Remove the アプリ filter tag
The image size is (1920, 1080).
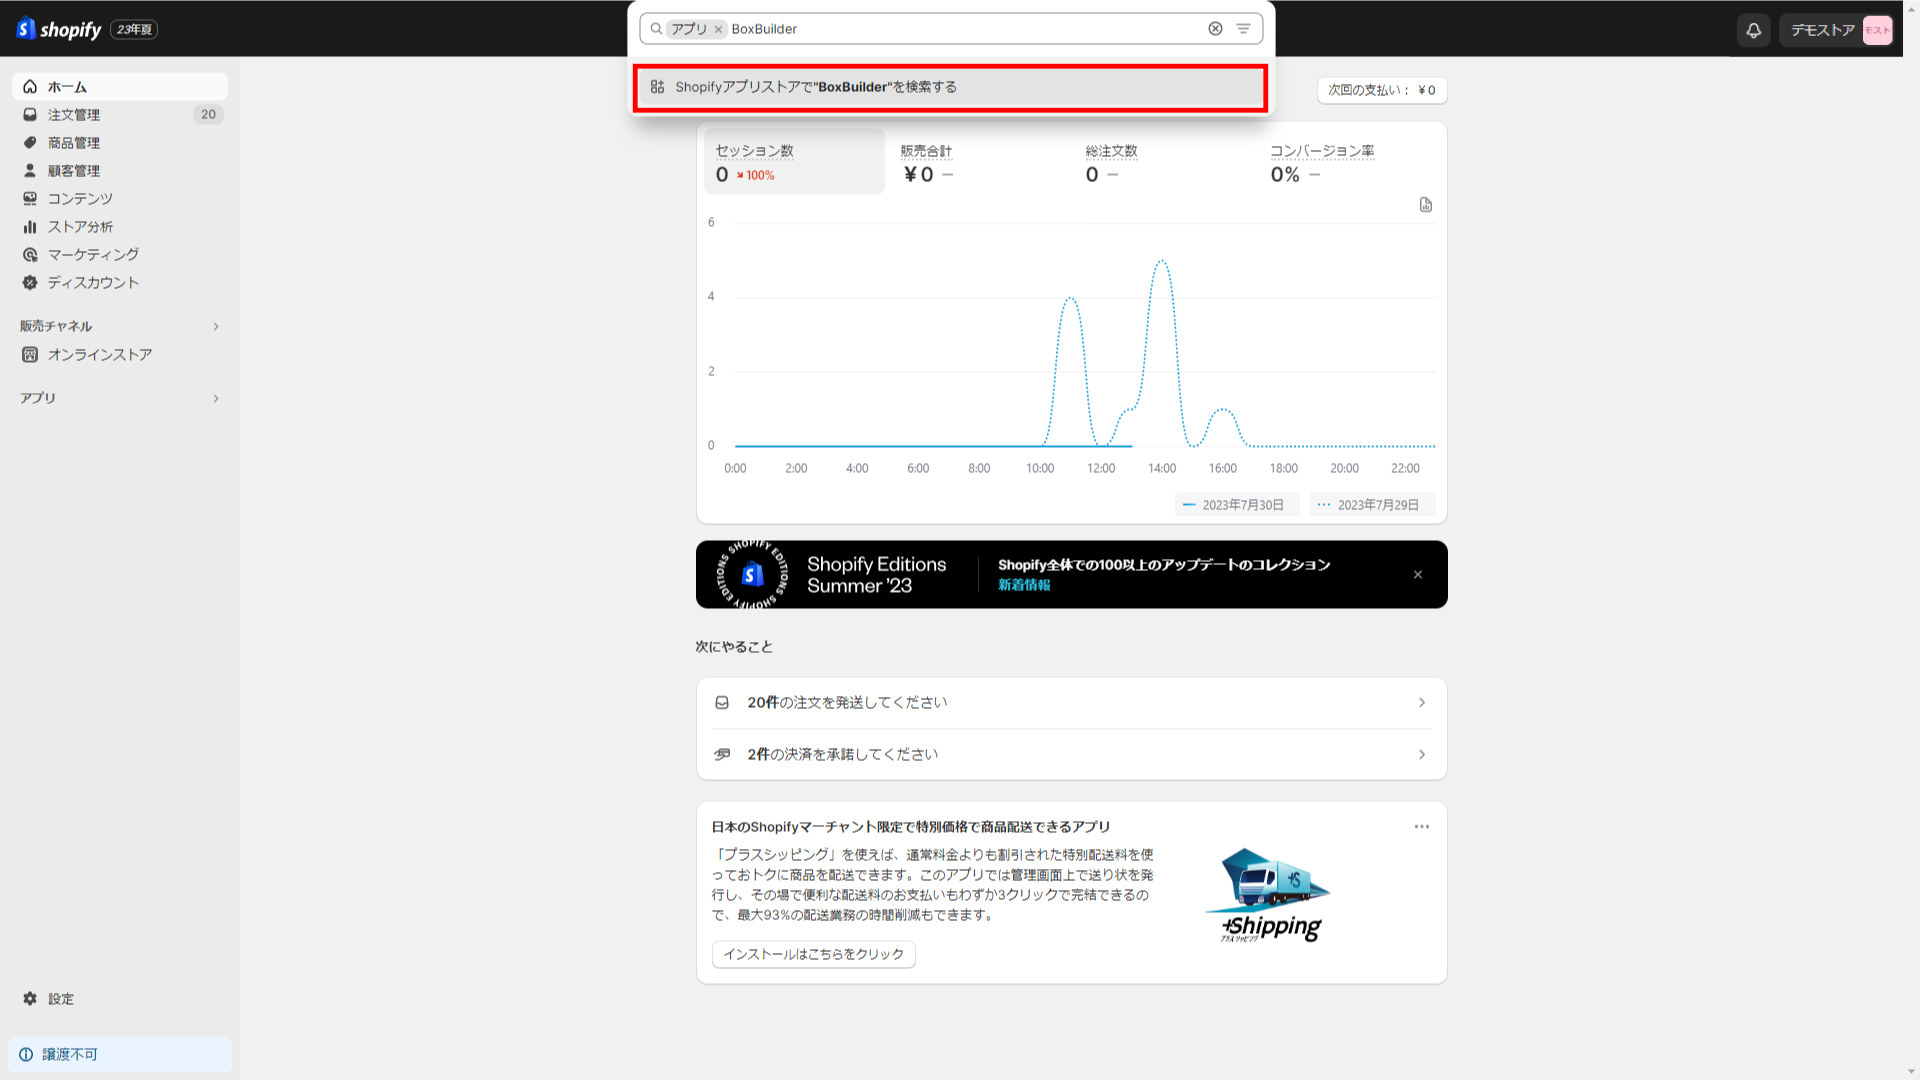718,30
